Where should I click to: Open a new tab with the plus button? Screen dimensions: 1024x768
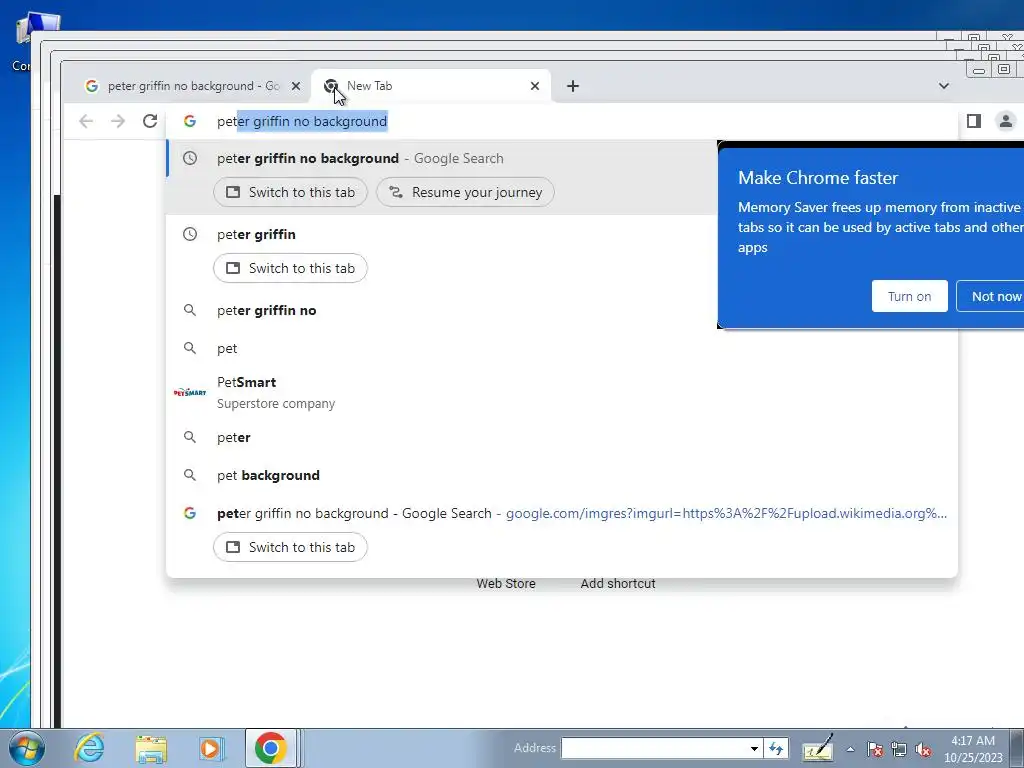pos(573,86)
